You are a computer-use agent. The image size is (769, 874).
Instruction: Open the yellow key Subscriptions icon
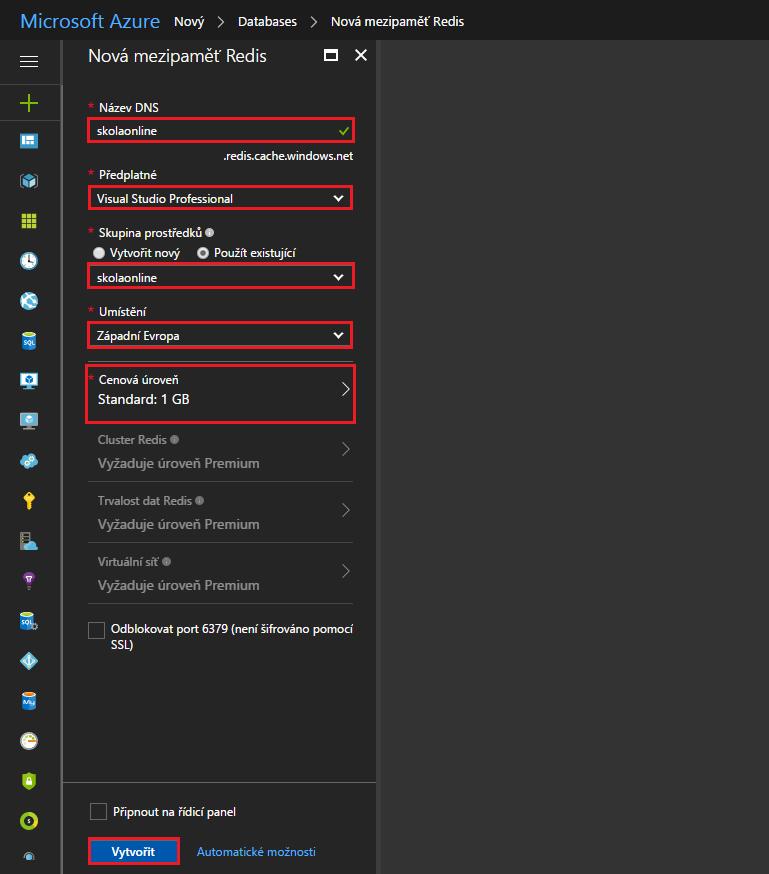[x=29, y=501]
